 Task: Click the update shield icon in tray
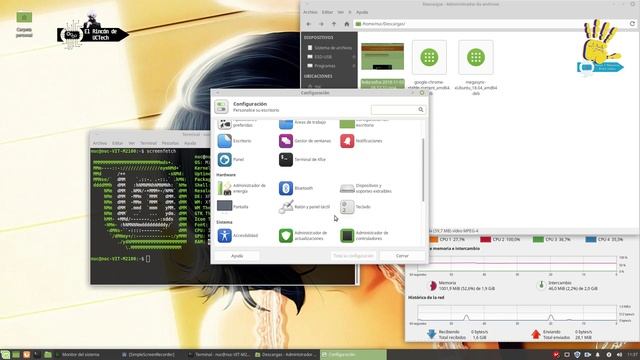577,355
